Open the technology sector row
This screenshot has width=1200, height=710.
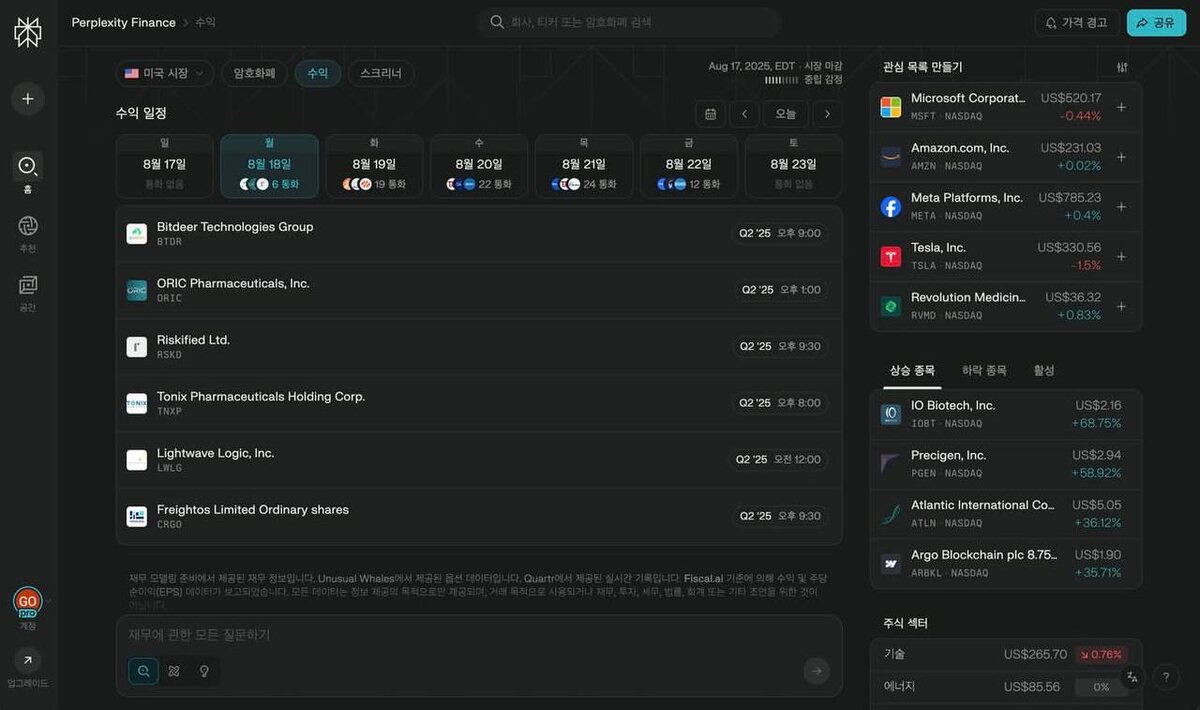pyautogui.click(x=1006, y=654)
